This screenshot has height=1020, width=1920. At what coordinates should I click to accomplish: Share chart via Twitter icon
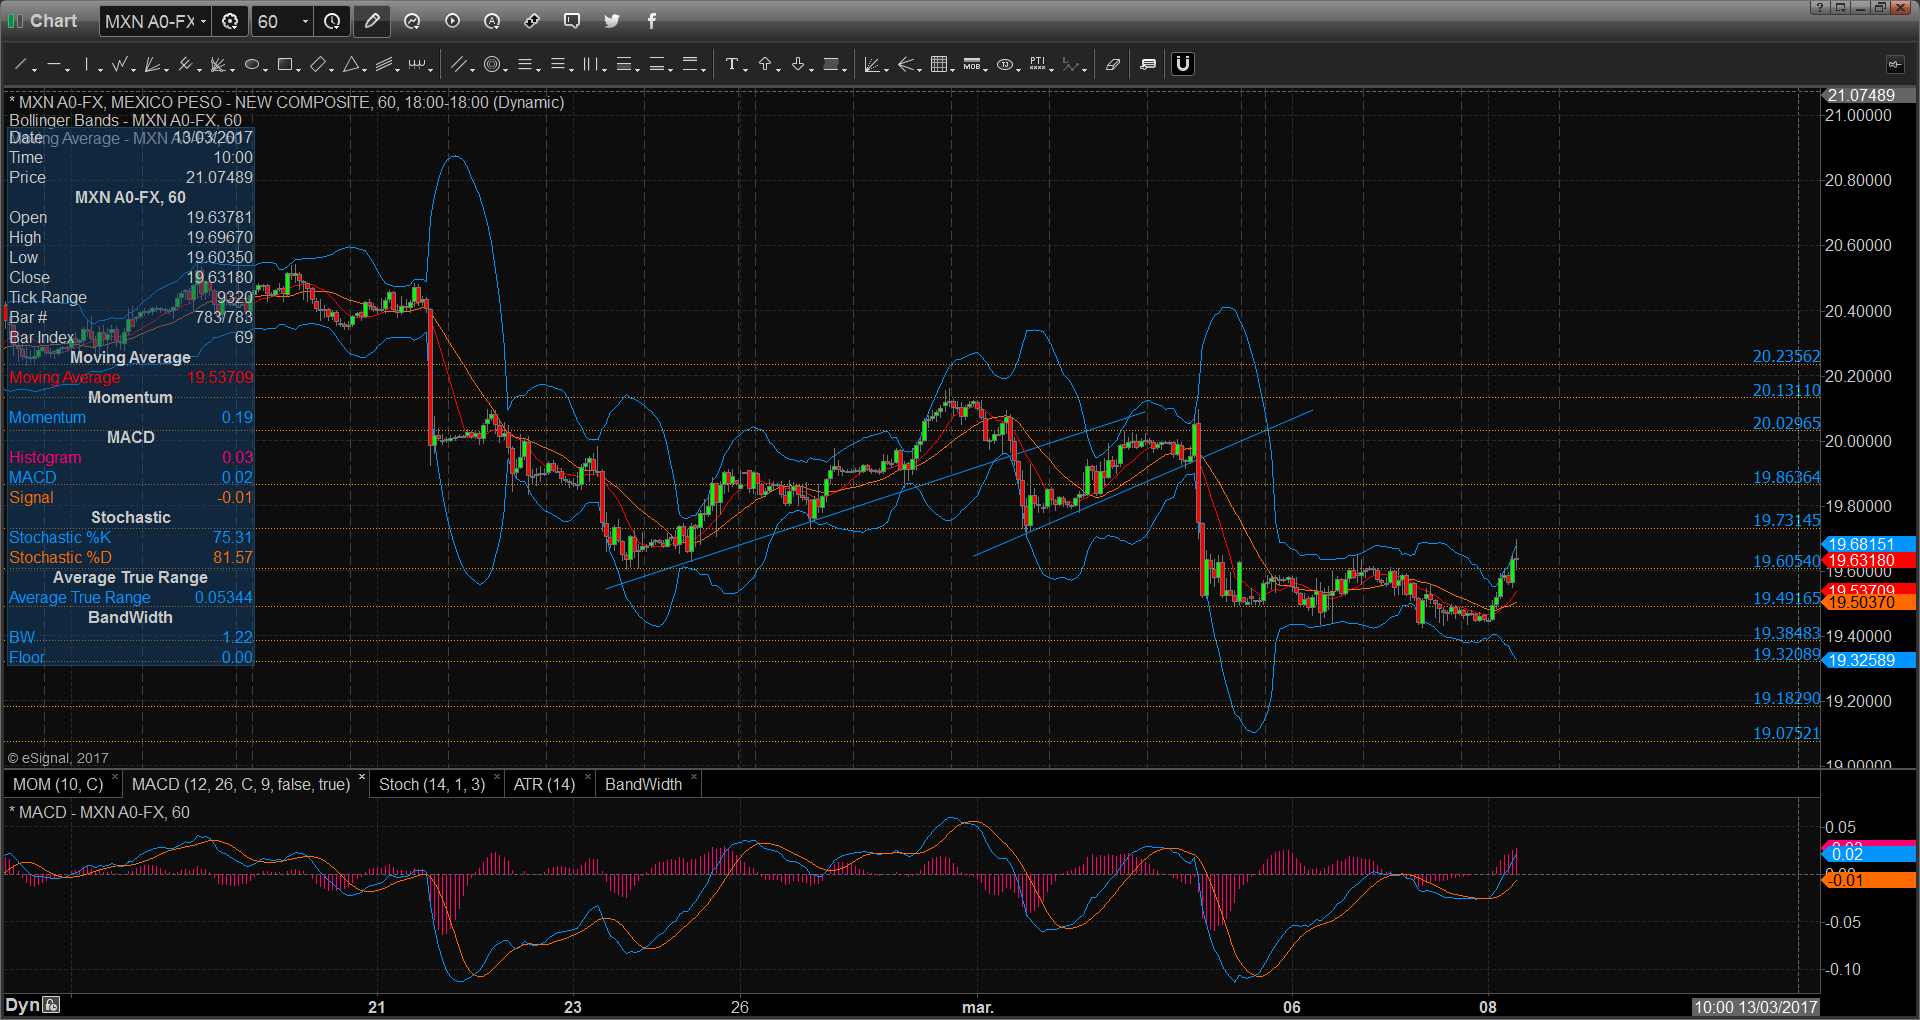point(612,21)
